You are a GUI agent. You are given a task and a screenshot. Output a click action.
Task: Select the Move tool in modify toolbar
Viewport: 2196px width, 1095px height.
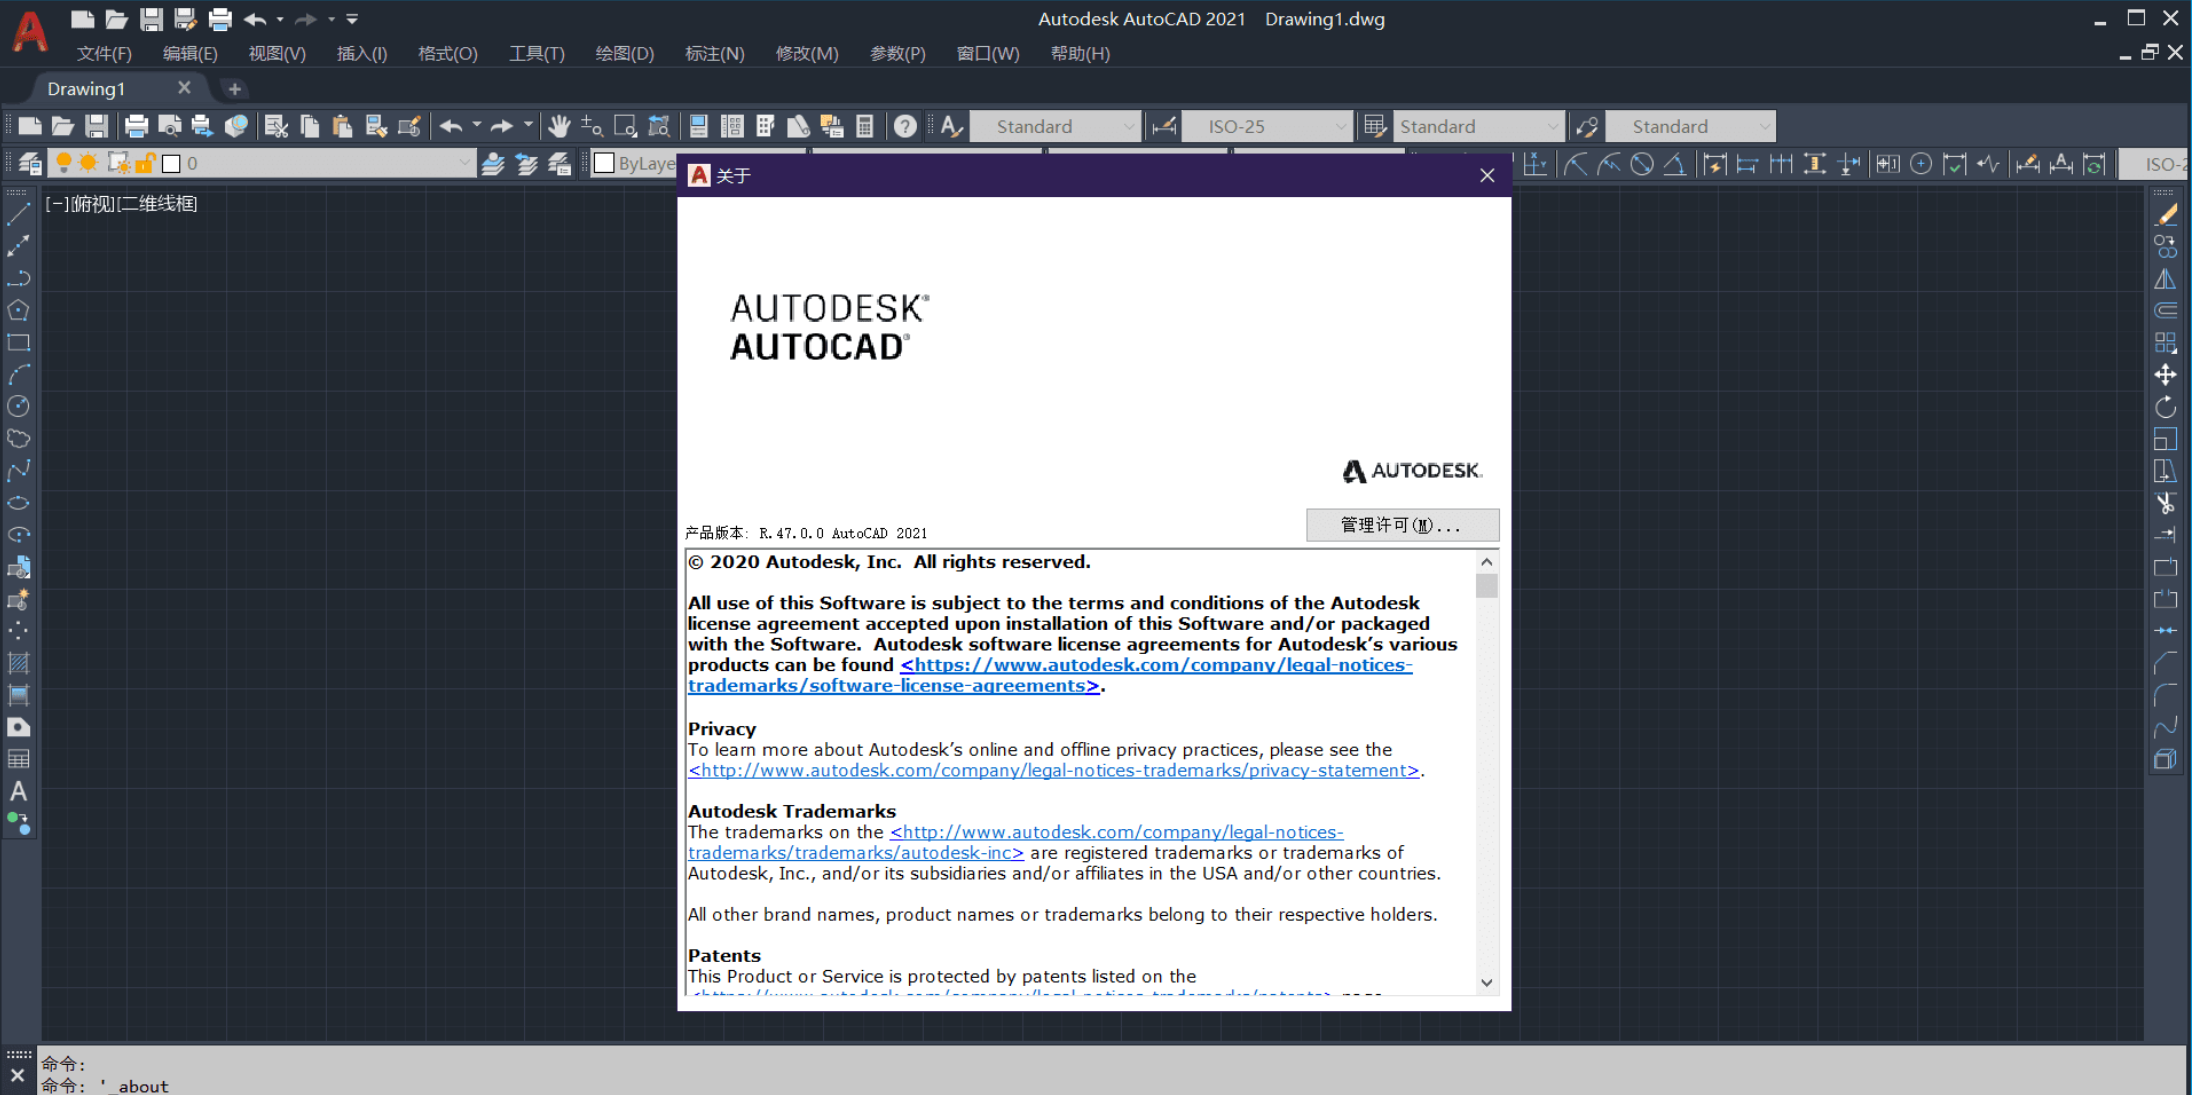click(x=2165, y=375)
